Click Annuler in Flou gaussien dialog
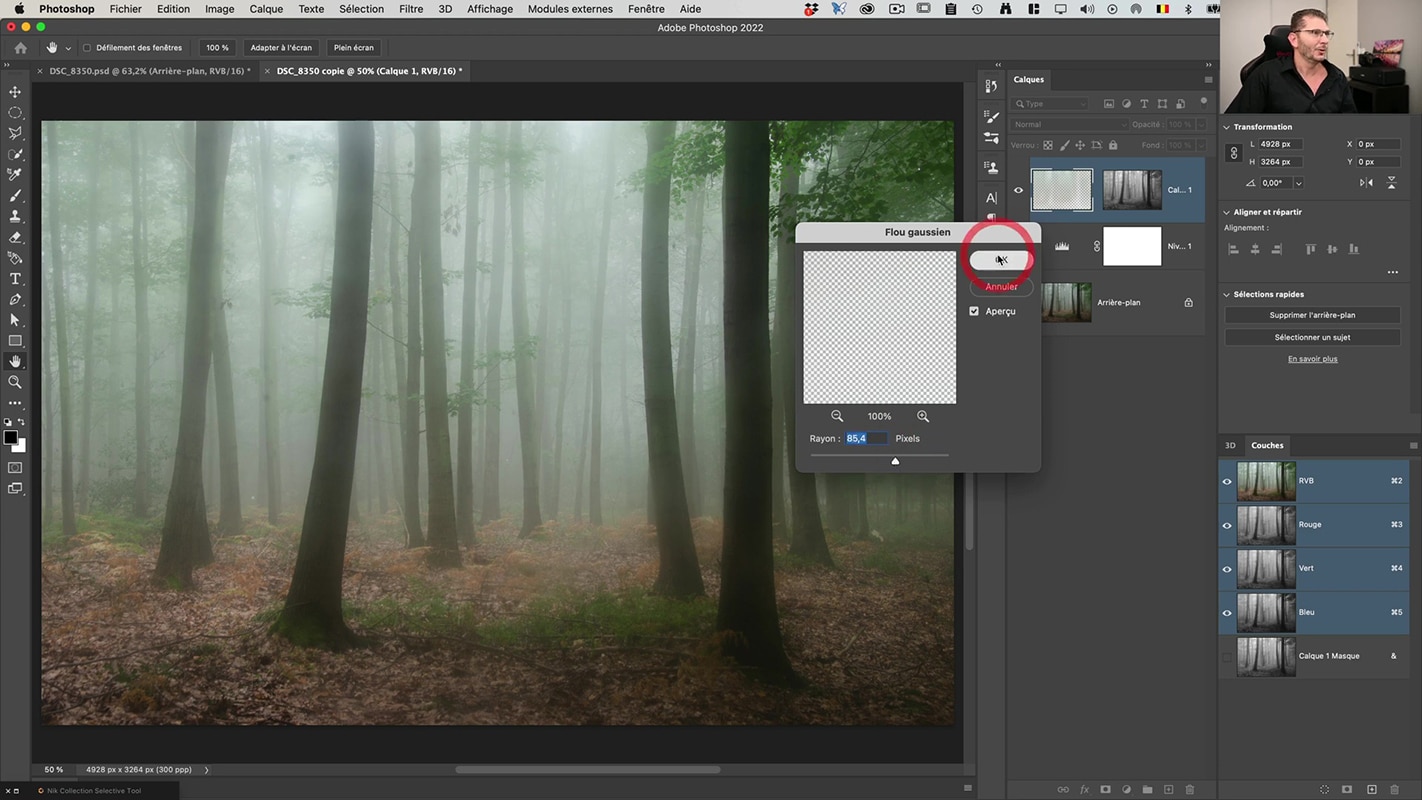 [x=1001, y=286]
